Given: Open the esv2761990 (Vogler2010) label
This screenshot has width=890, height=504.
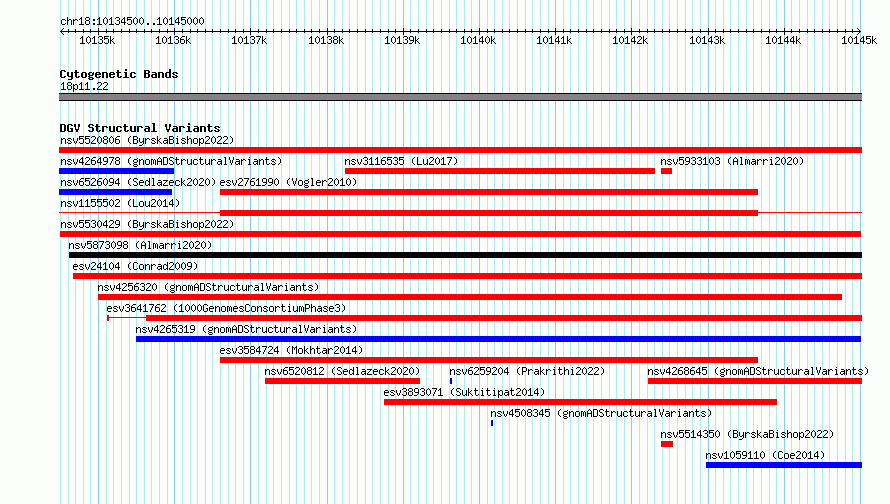Looking at the screenshot, I should pyautogui.click(x=288, y=182).
